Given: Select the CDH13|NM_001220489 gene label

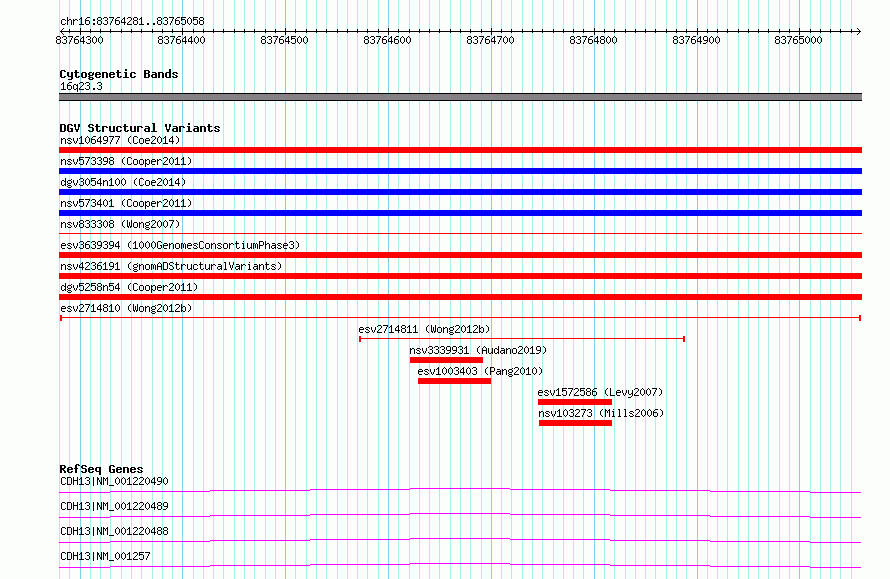Looking at the screenshot, I should [114, 506].
